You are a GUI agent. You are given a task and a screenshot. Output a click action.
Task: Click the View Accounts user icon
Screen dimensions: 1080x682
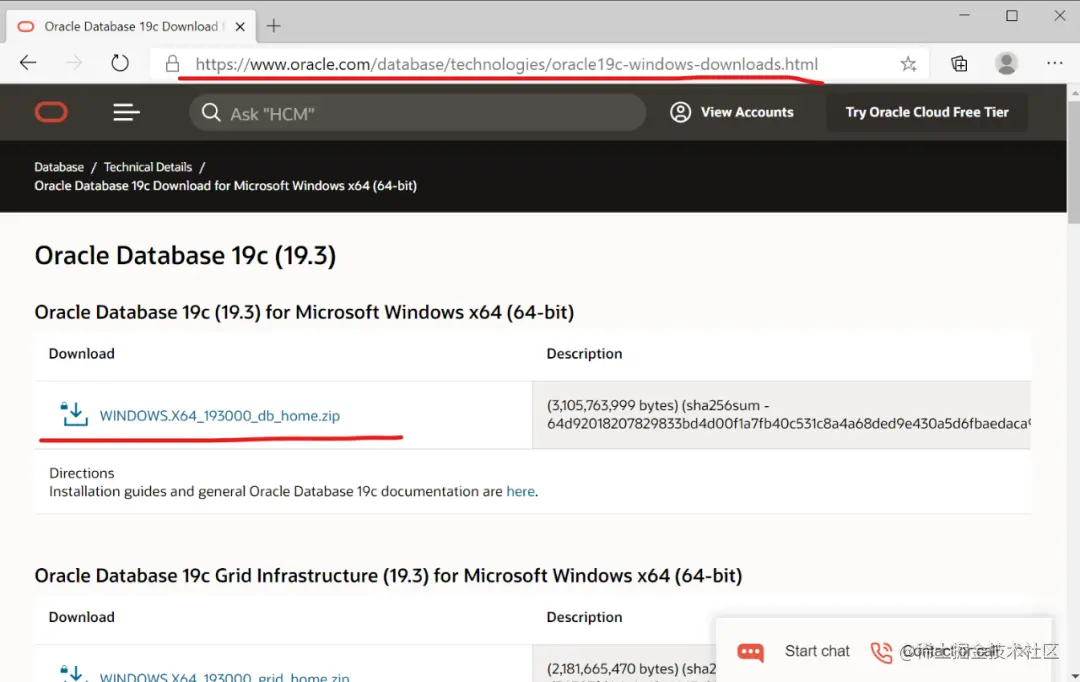coord(681,112)
